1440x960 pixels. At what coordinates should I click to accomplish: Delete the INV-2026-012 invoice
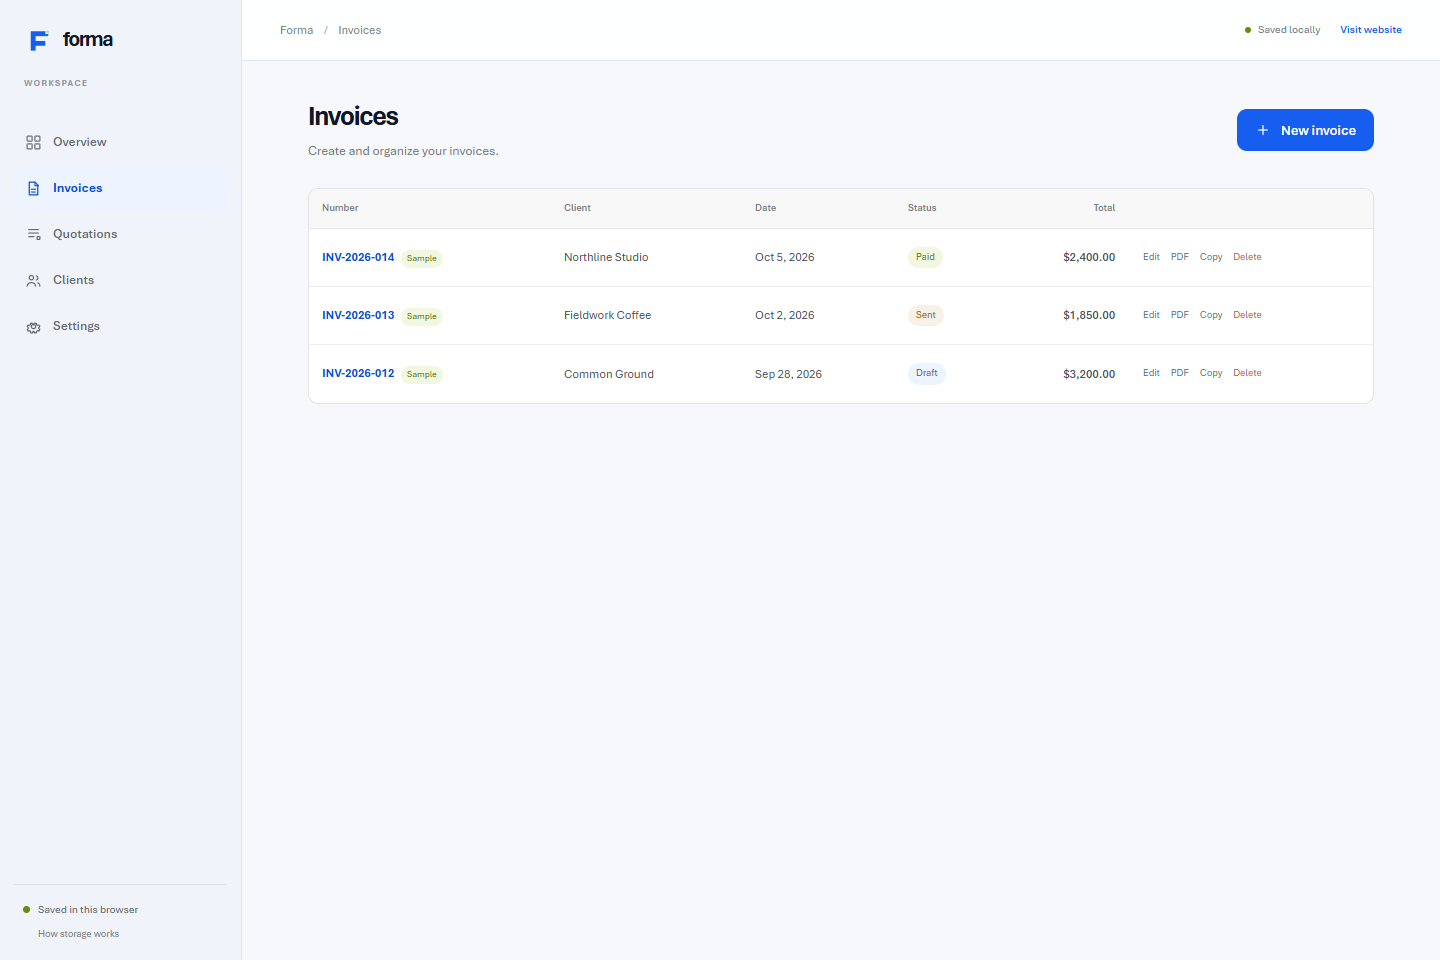pos(1247,373)
